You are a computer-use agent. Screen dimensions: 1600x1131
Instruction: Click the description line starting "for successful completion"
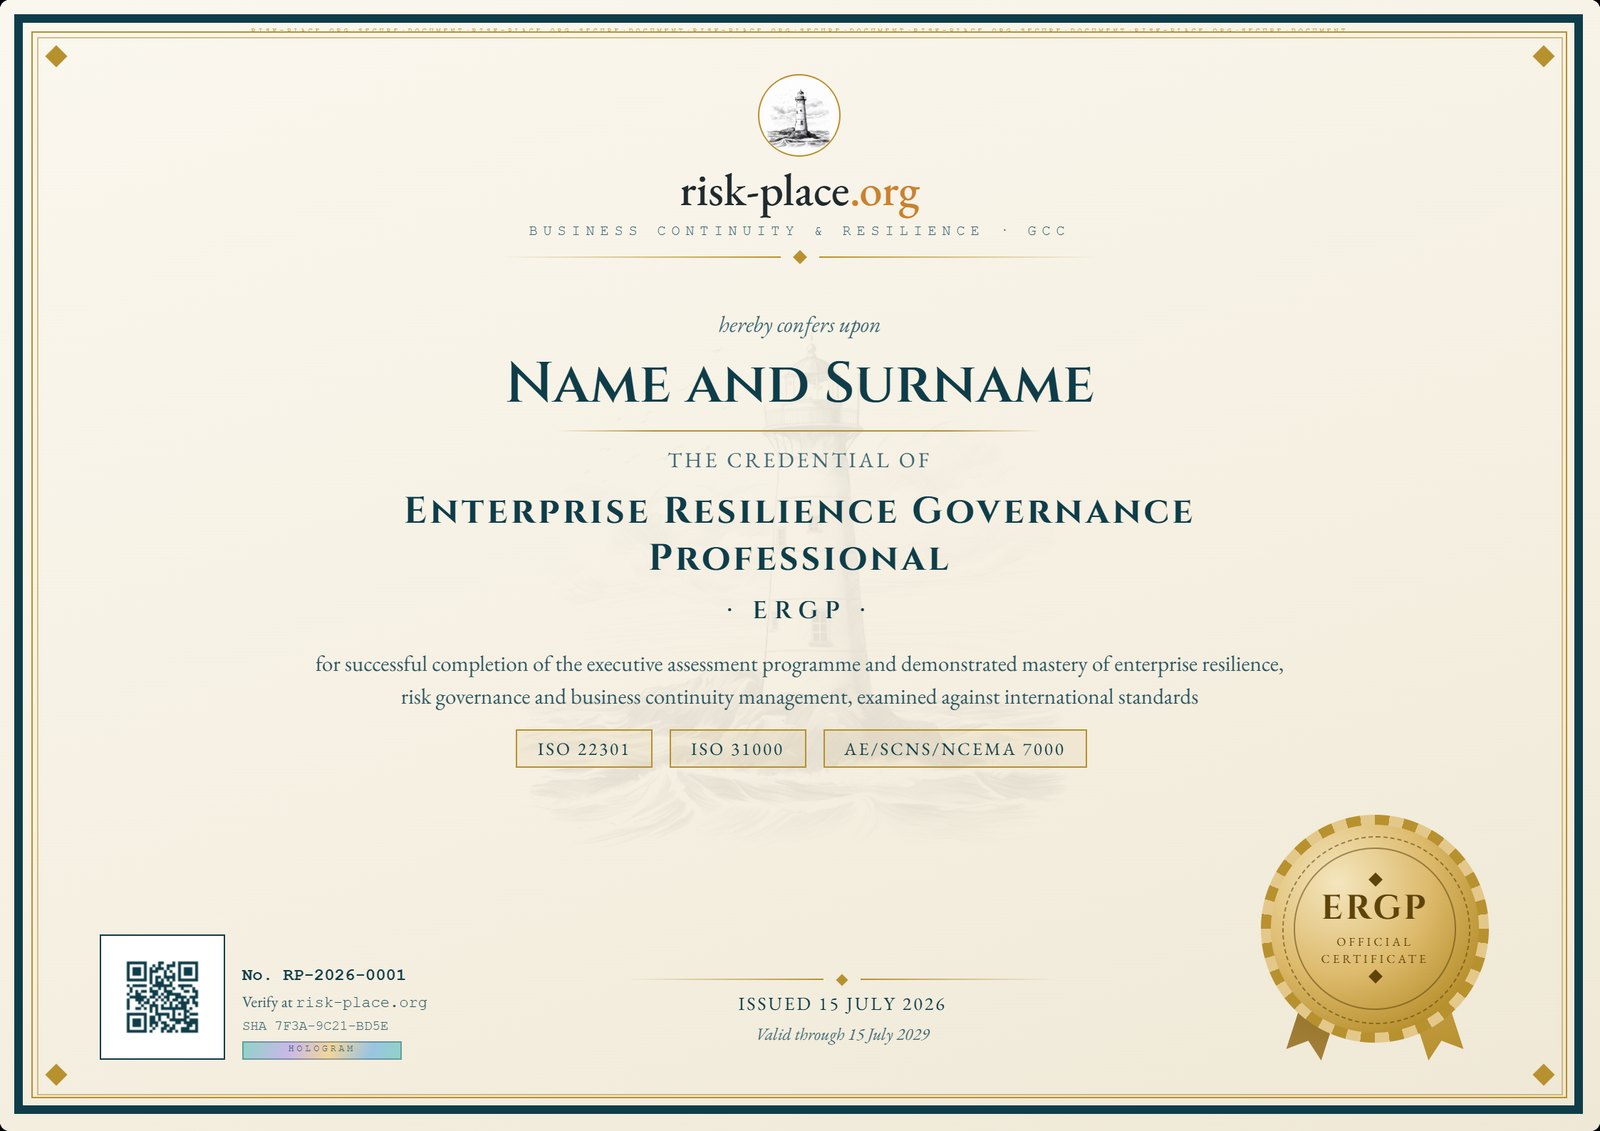(x=799, y=664)
